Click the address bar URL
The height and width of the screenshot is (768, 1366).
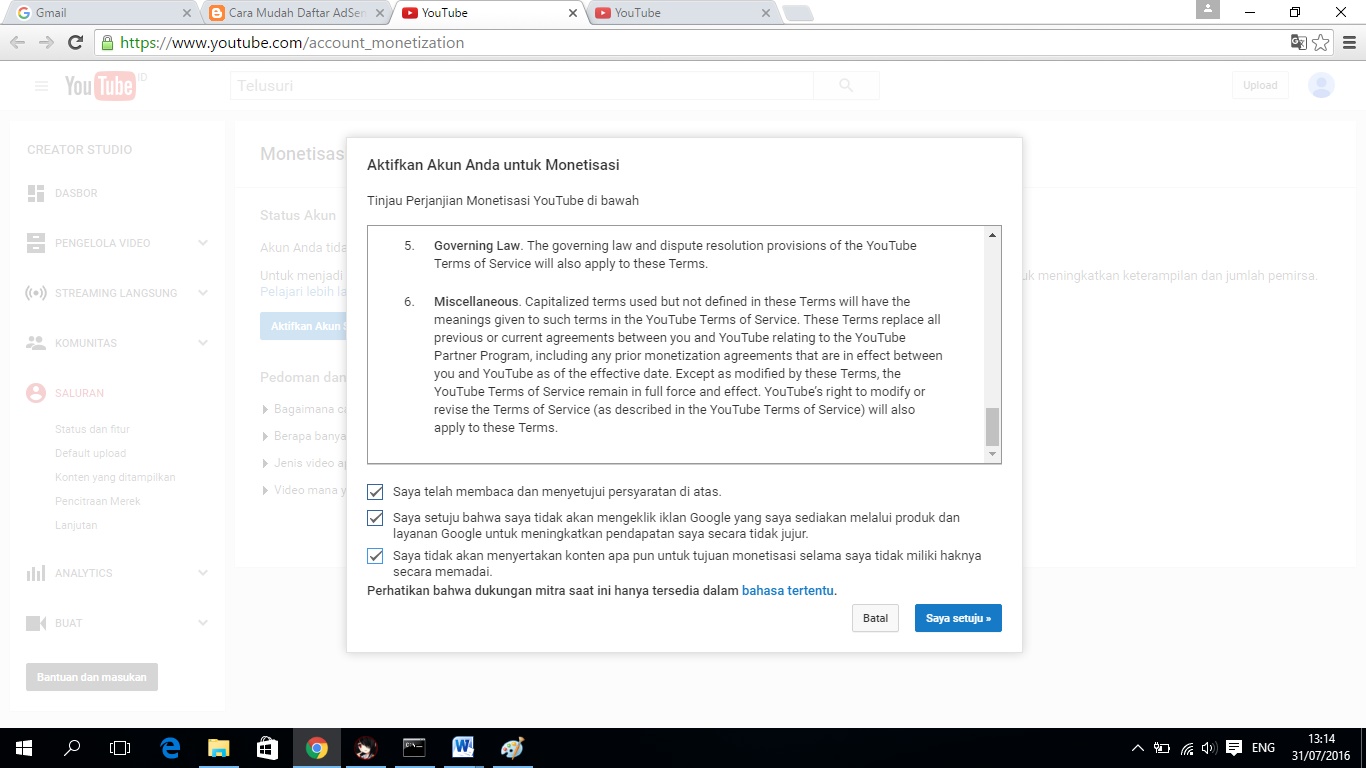(x=292, y=43)
